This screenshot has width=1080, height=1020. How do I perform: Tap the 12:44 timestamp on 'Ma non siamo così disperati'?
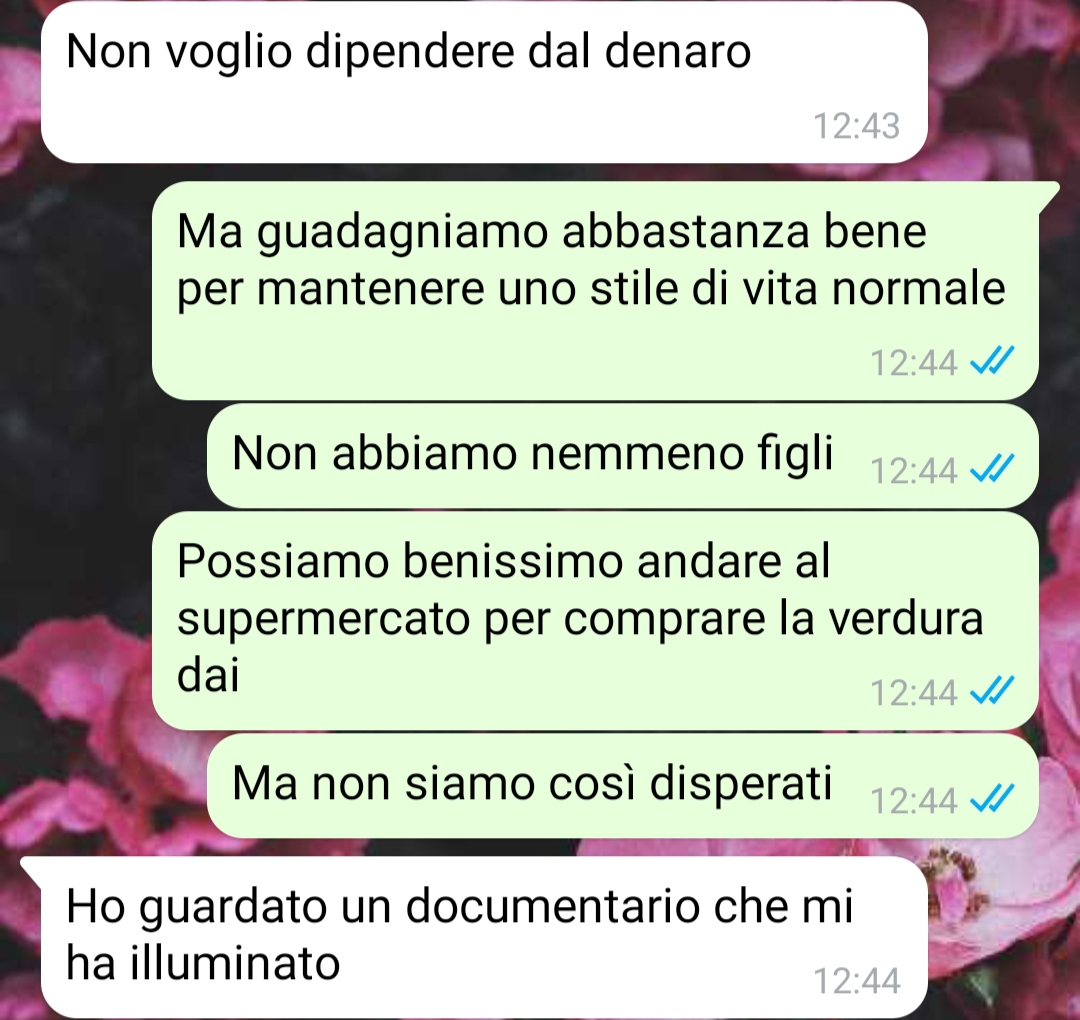click(914, 801)
